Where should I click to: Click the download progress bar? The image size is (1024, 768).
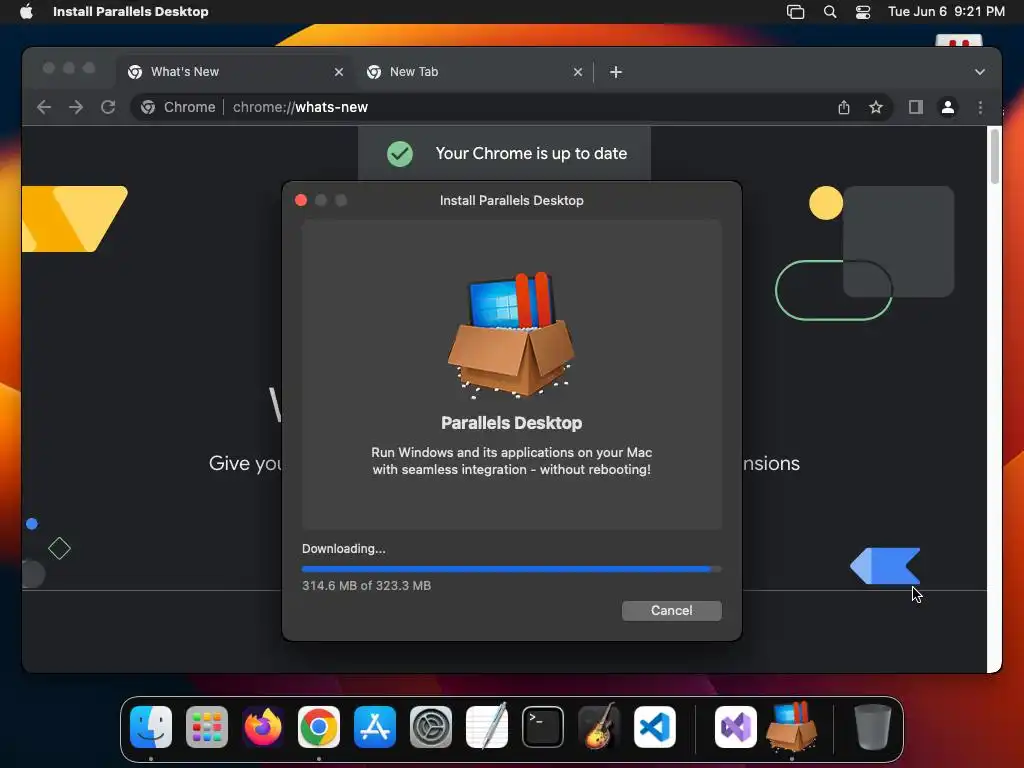511,569
